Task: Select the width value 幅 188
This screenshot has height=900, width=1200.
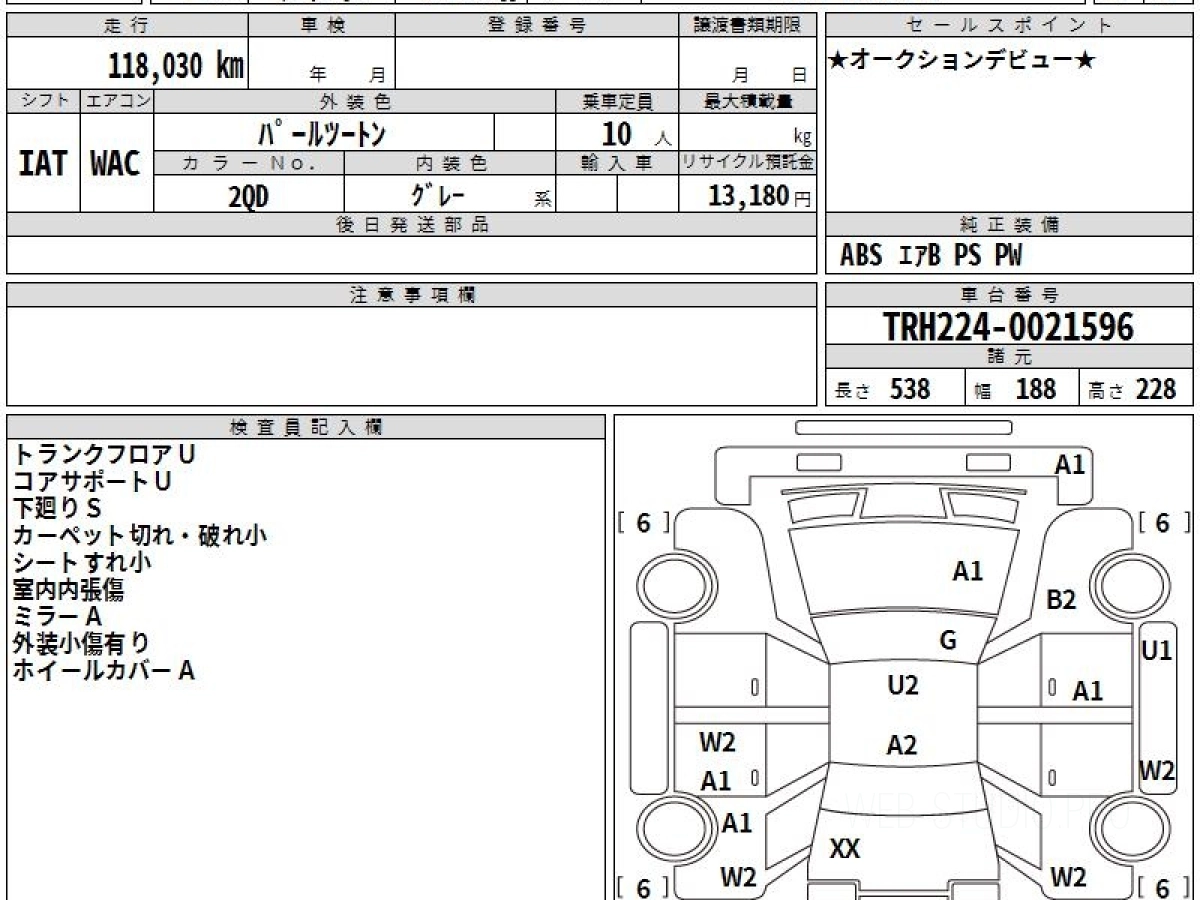Action: pos(1015,389)
